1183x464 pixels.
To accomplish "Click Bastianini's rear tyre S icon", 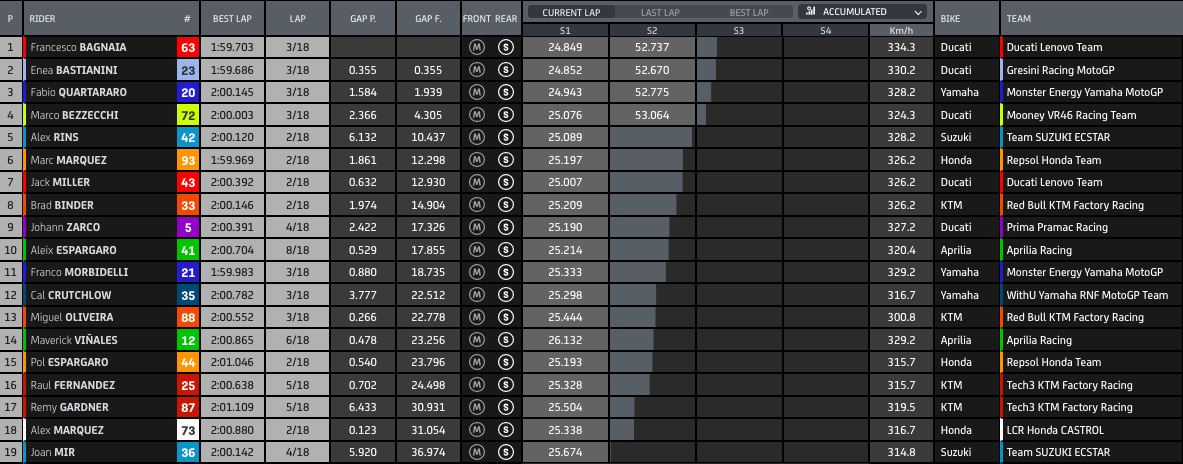I will point(505,70).
